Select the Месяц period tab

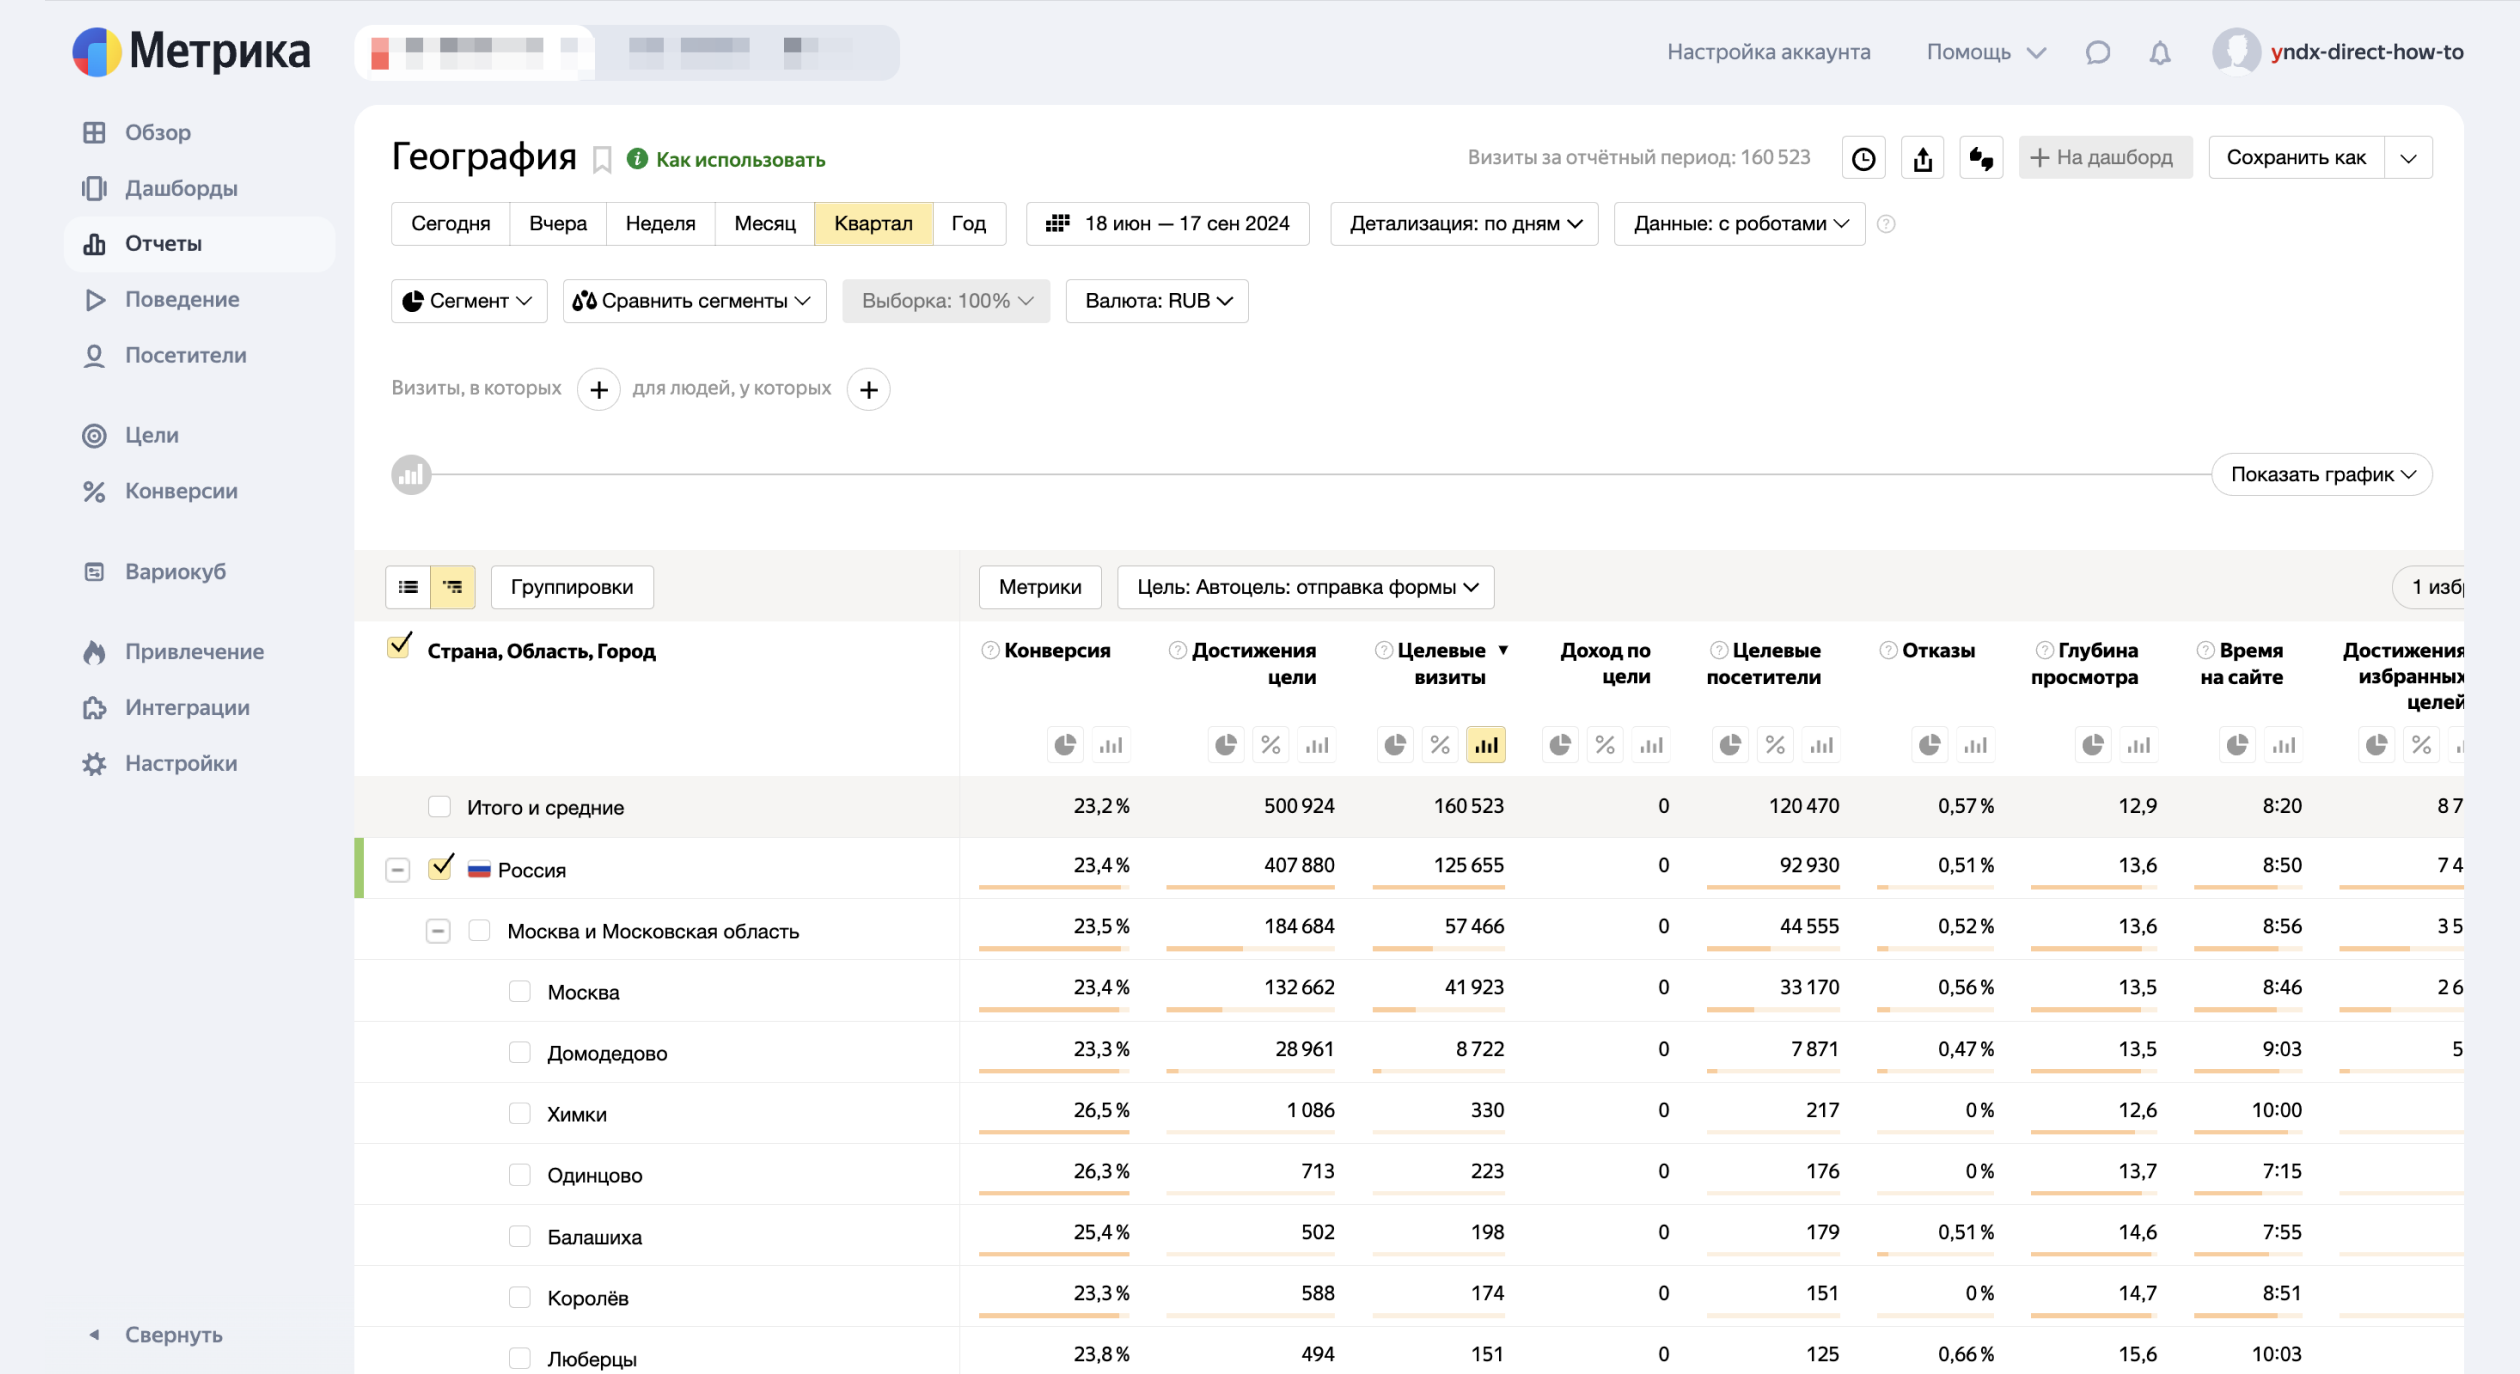[x=764, y=224]
